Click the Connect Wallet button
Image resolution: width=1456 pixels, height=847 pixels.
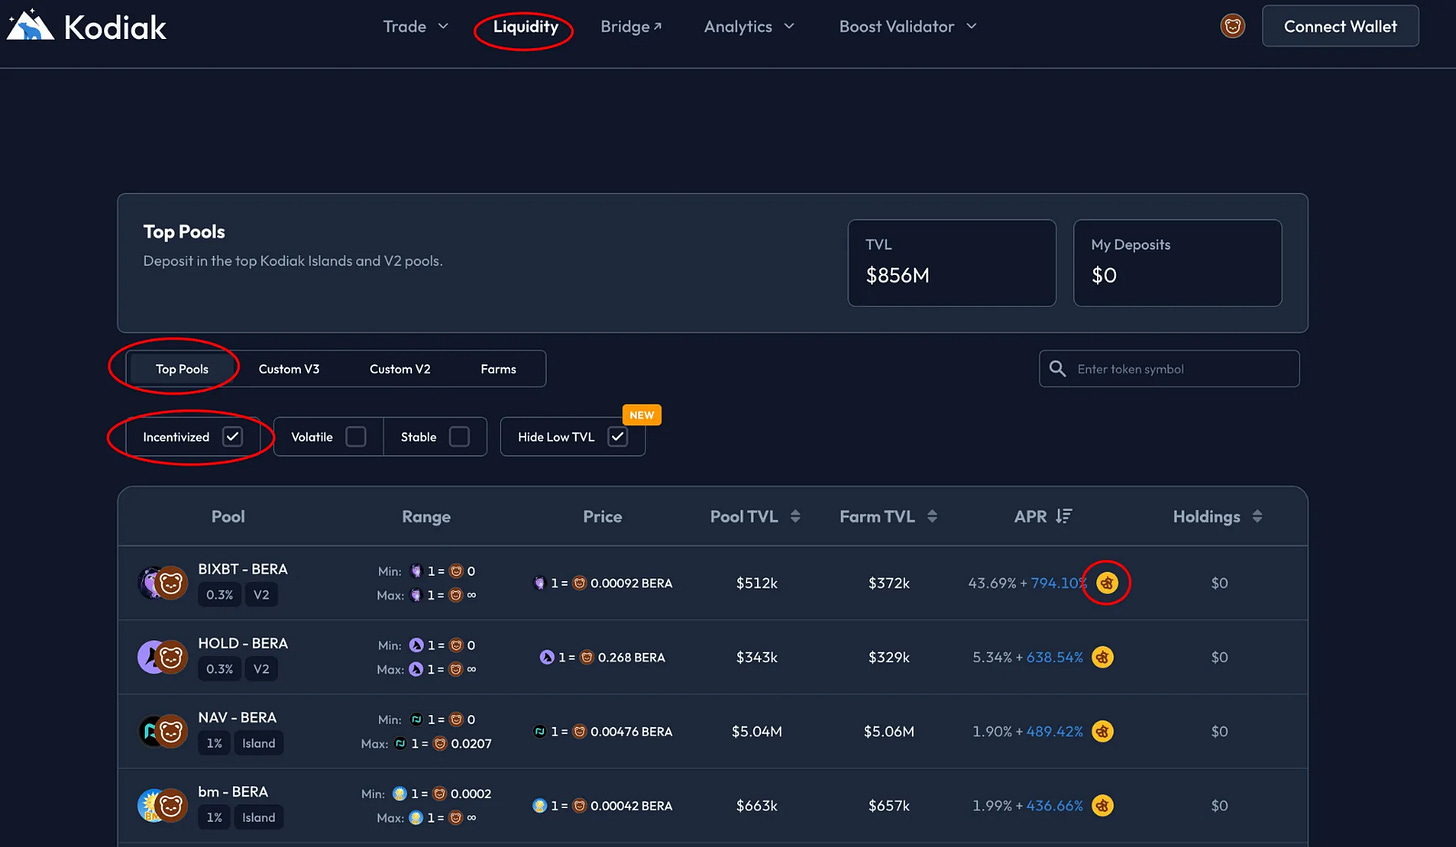coord(1340,27)
